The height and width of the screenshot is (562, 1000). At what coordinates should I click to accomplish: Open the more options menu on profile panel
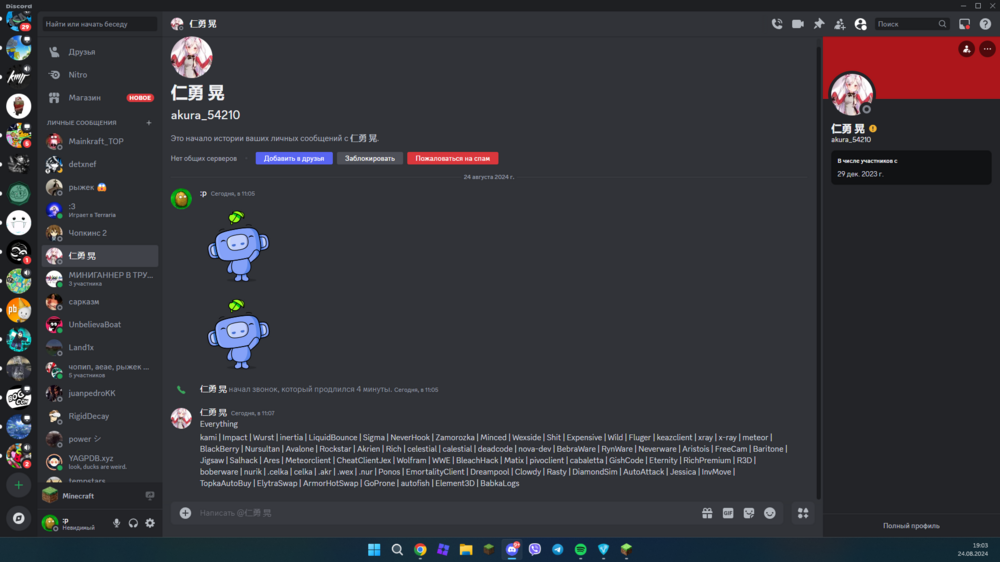987,49
